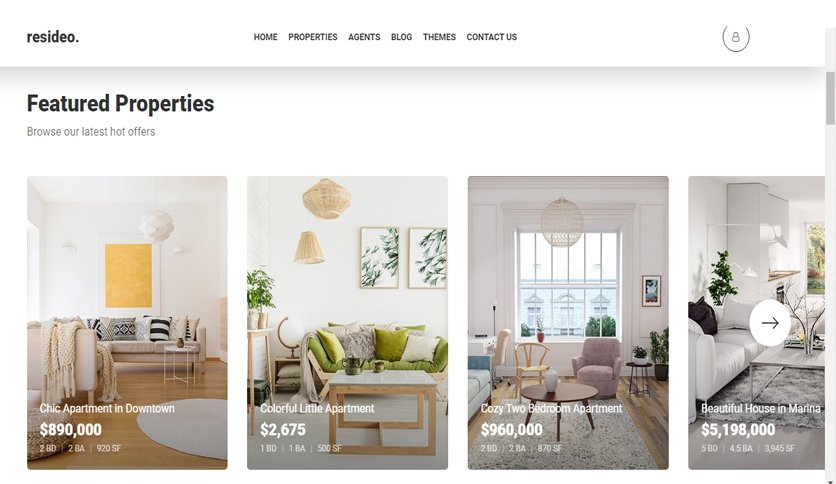Select the $960,000 property price

point(511,430)
